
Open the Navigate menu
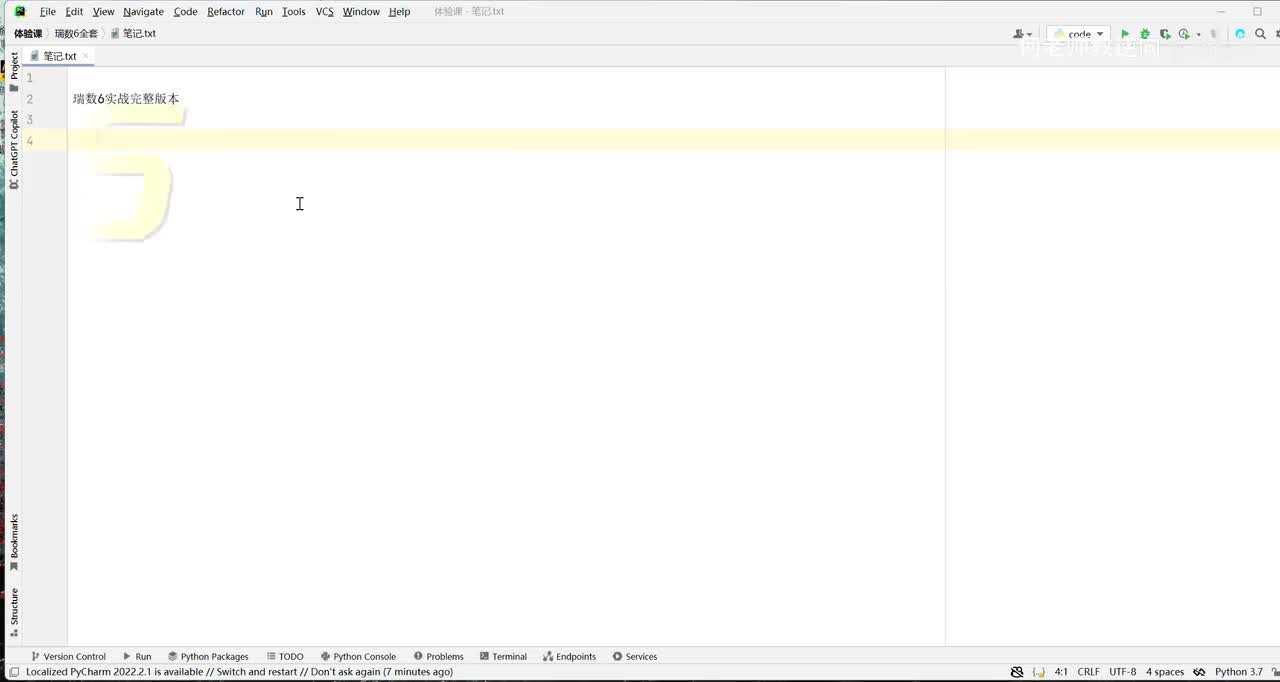[143, 12]
